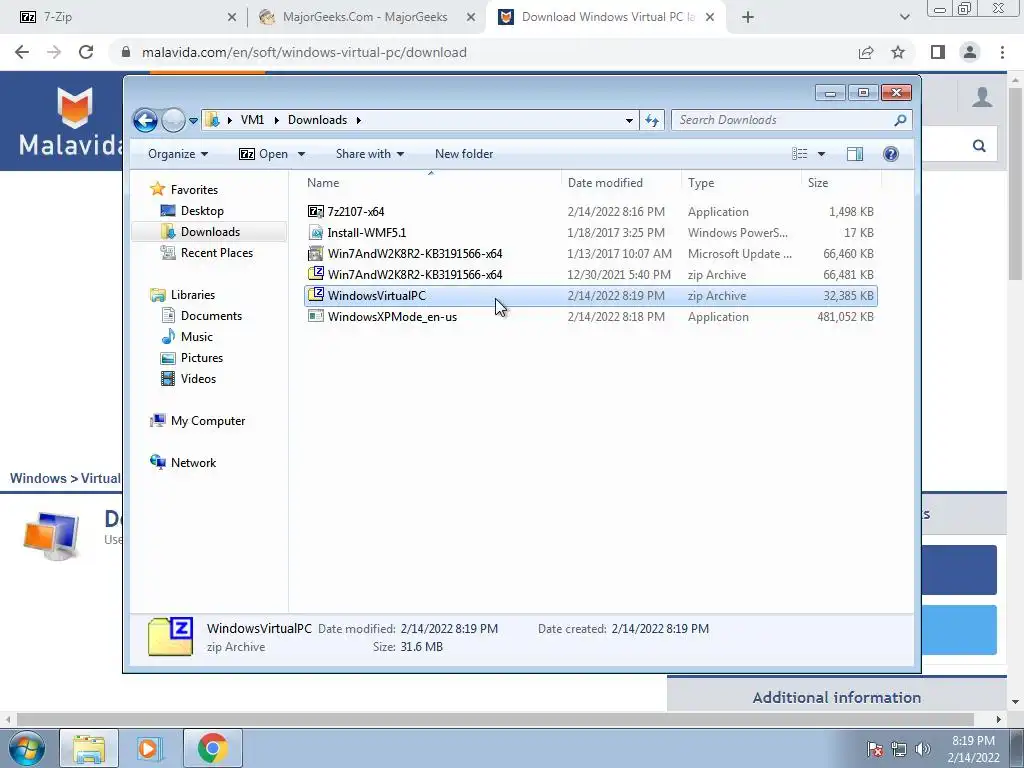Click Open with 7-Zip toolbar button
The image size is (1024, 768).
263,154
